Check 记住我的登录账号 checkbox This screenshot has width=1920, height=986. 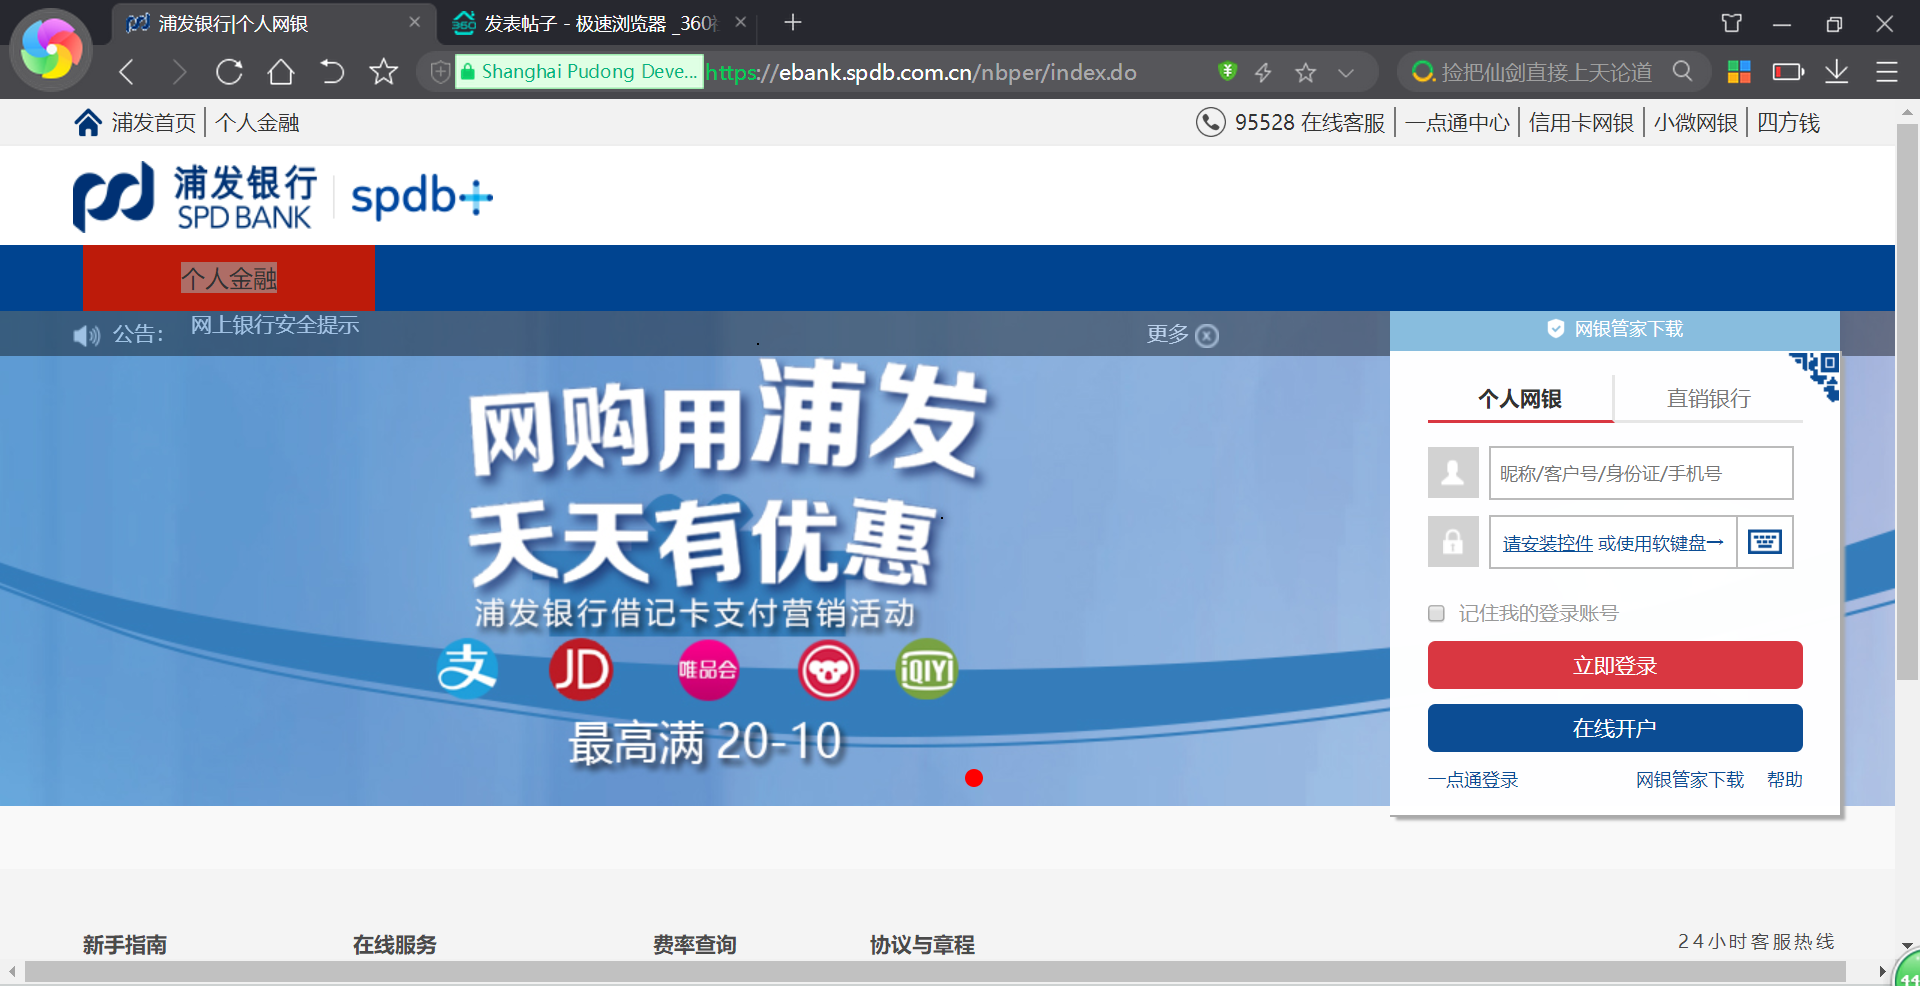(x=1436, y=613)
